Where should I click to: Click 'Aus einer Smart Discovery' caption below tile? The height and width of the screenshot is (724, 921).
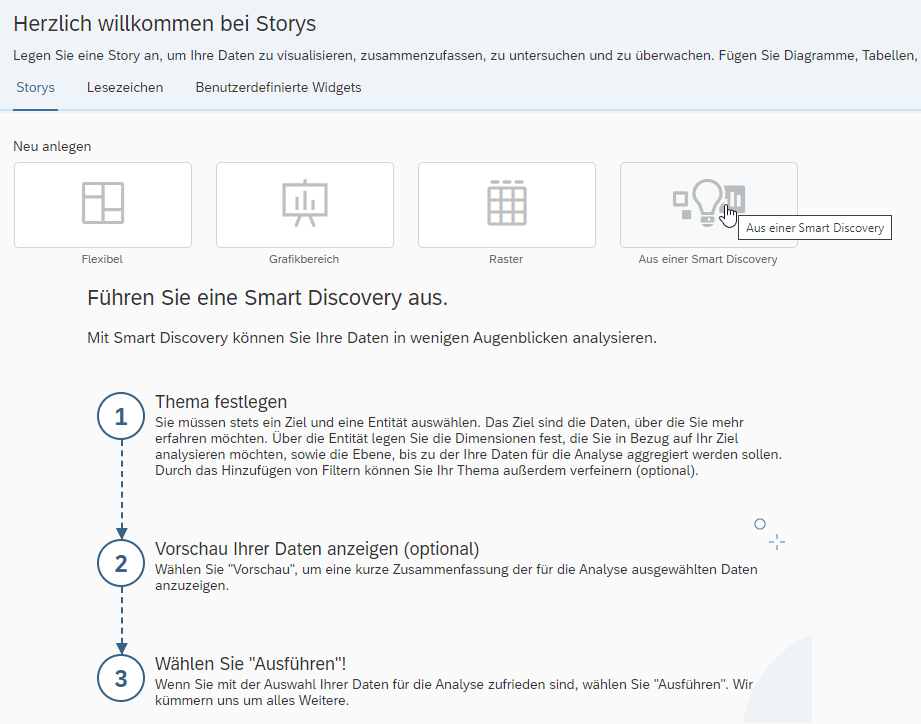708,259
